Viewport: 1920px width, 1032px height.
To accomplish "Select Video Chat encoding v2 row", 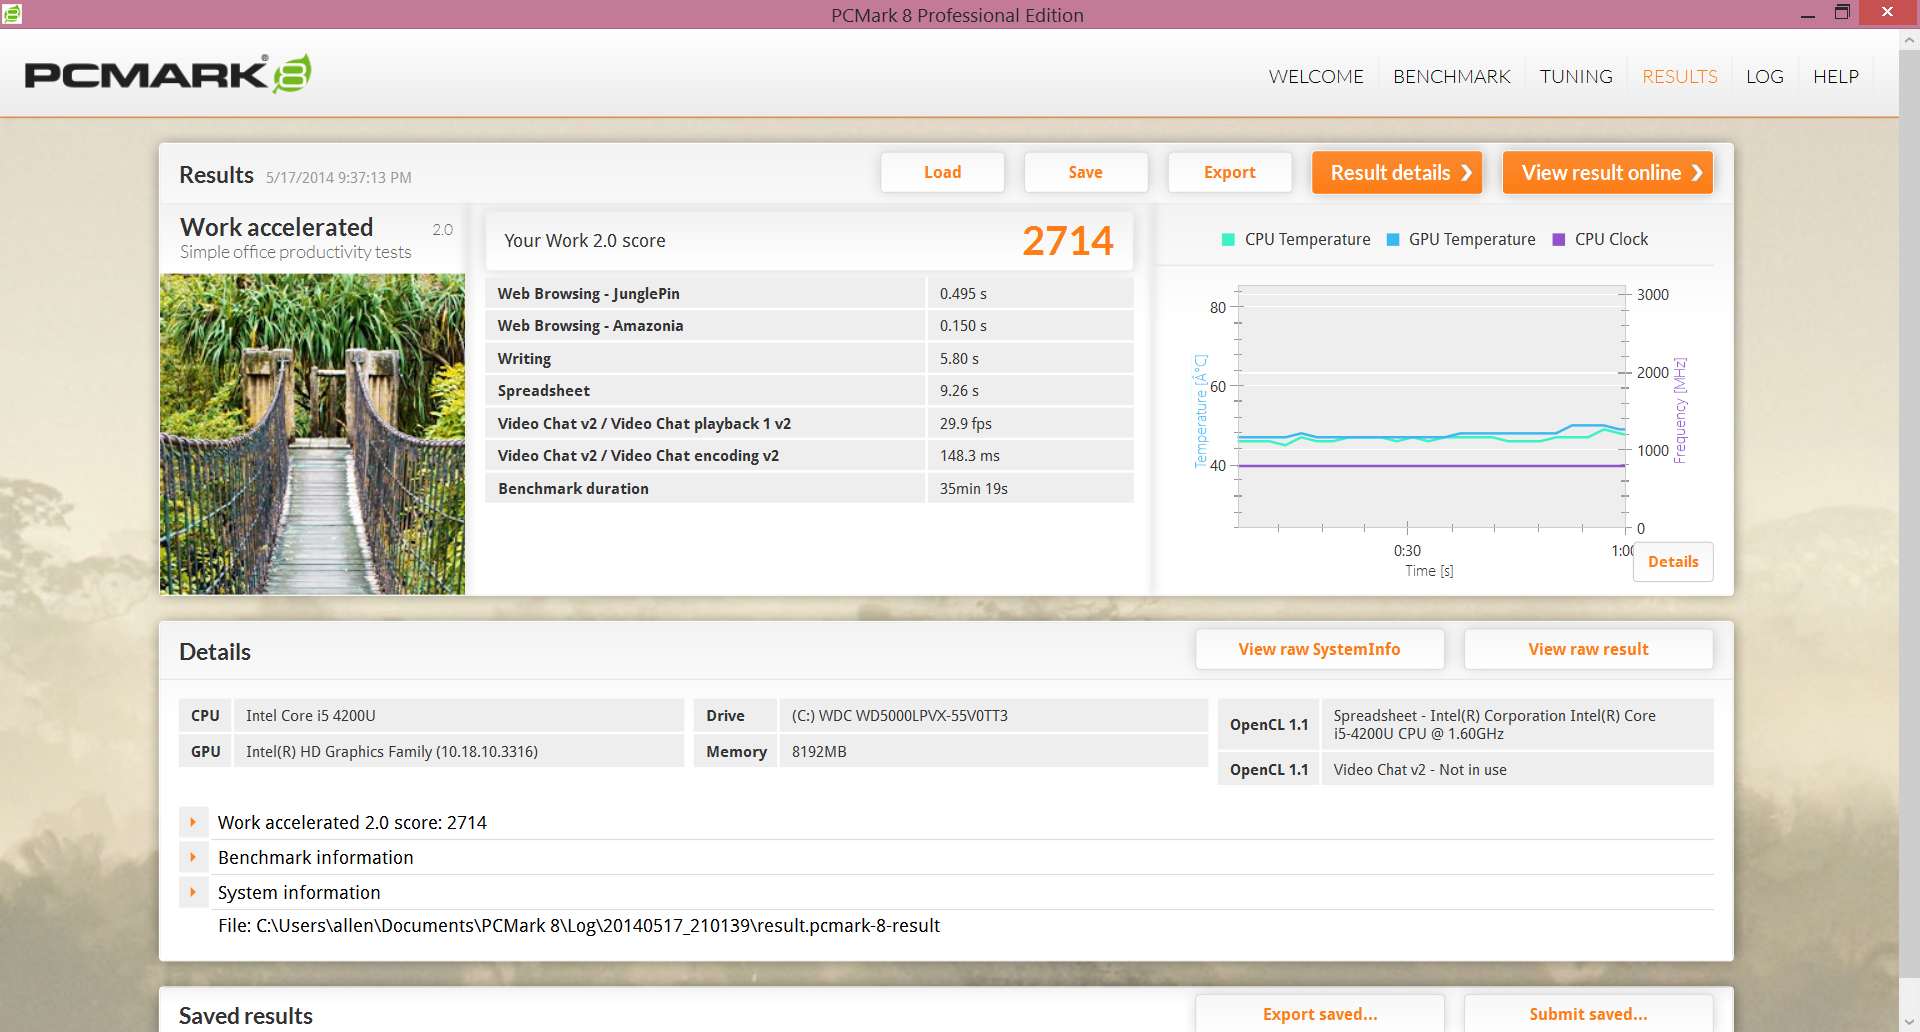I will coord(809,455).
